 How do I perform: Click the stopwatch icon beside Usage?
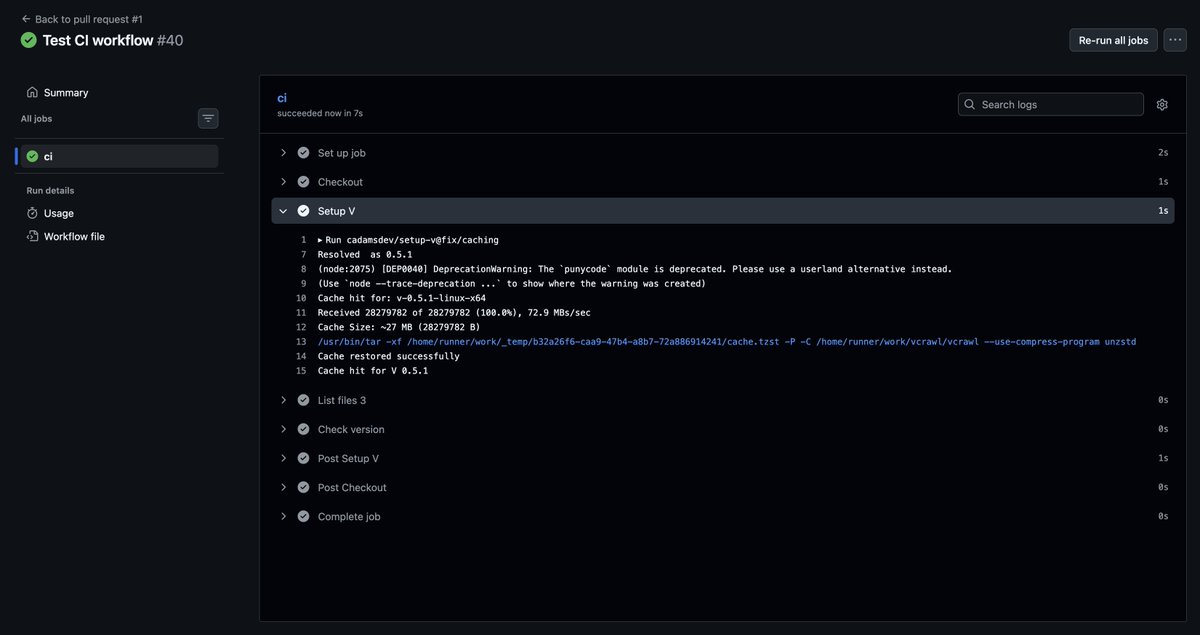point(33,213)
